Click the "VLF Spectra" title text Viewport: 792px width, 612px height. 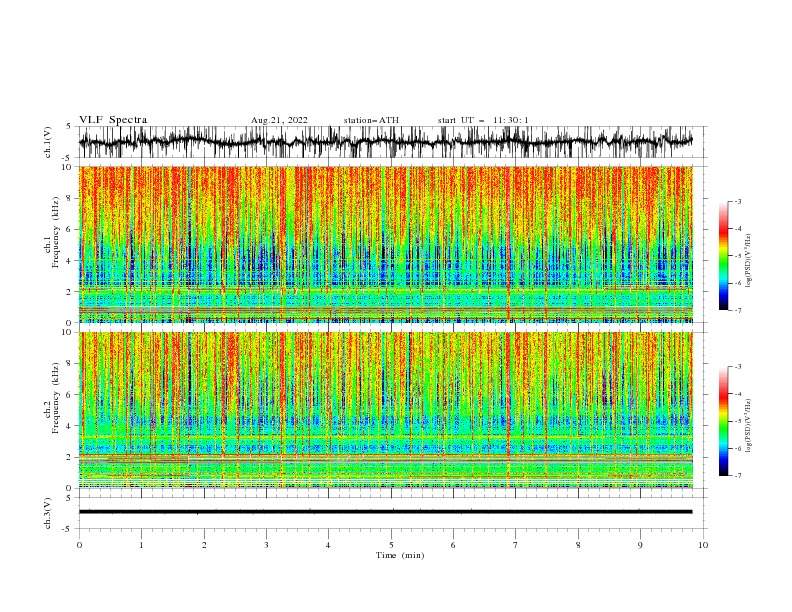tap(113, 120)
